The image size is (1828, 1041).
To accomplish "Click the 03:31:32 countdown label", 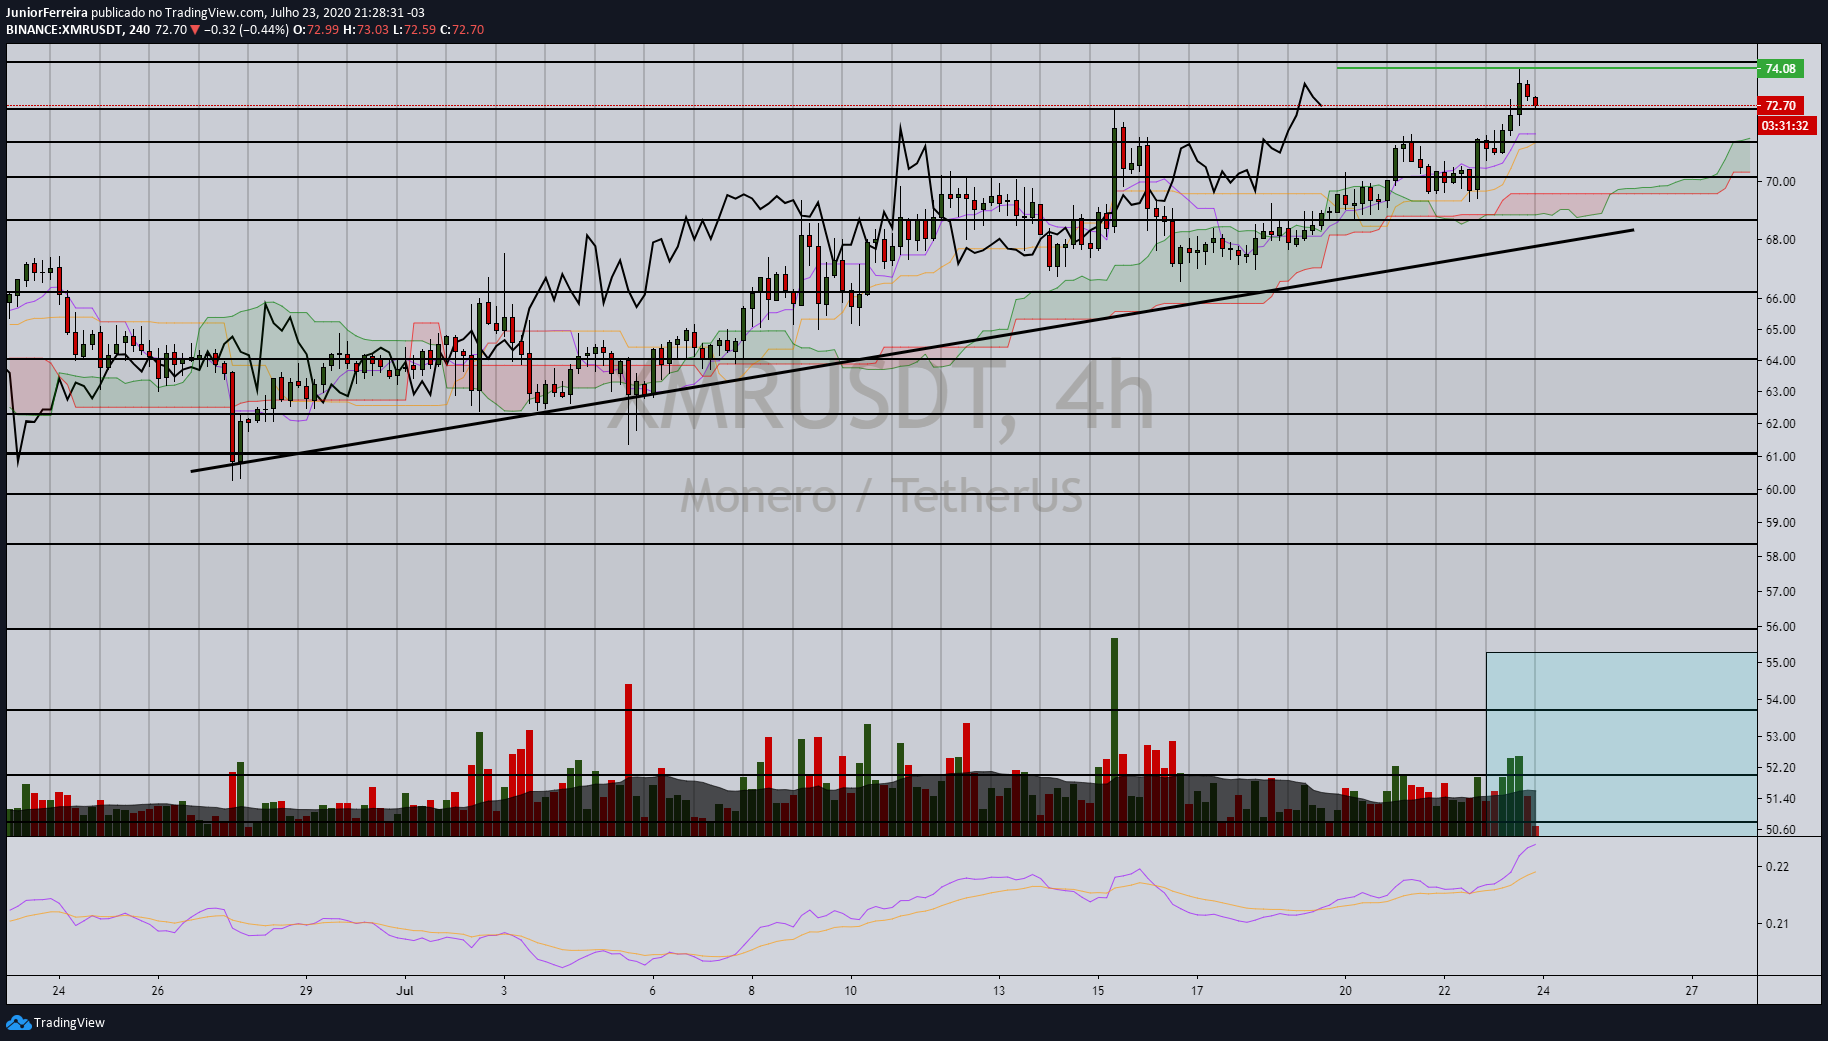I will pyautogui.click(x=1785, y=126).
